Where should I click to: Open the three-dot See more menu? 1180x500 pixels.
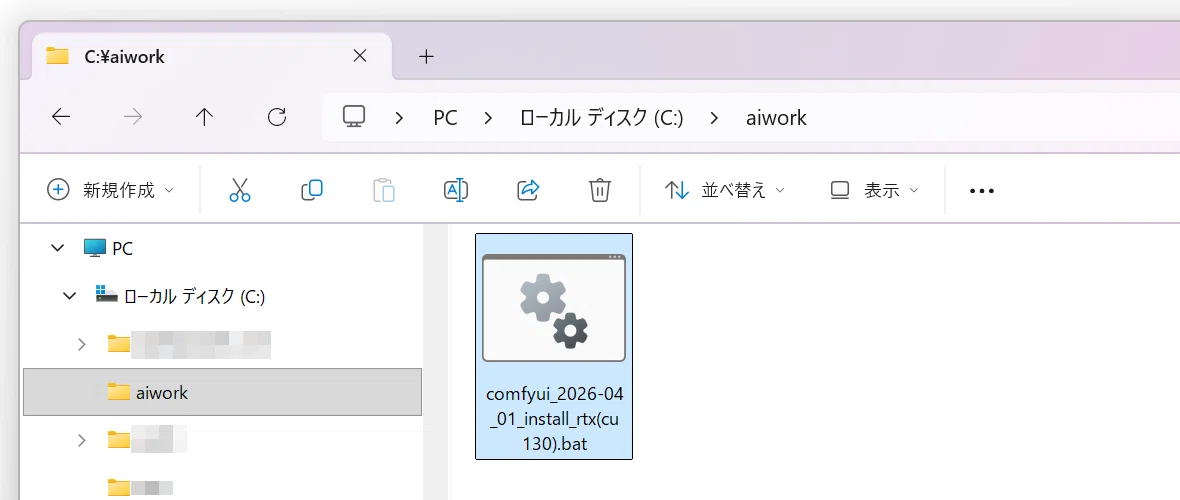pyautogui.click(x=982, y=191)
